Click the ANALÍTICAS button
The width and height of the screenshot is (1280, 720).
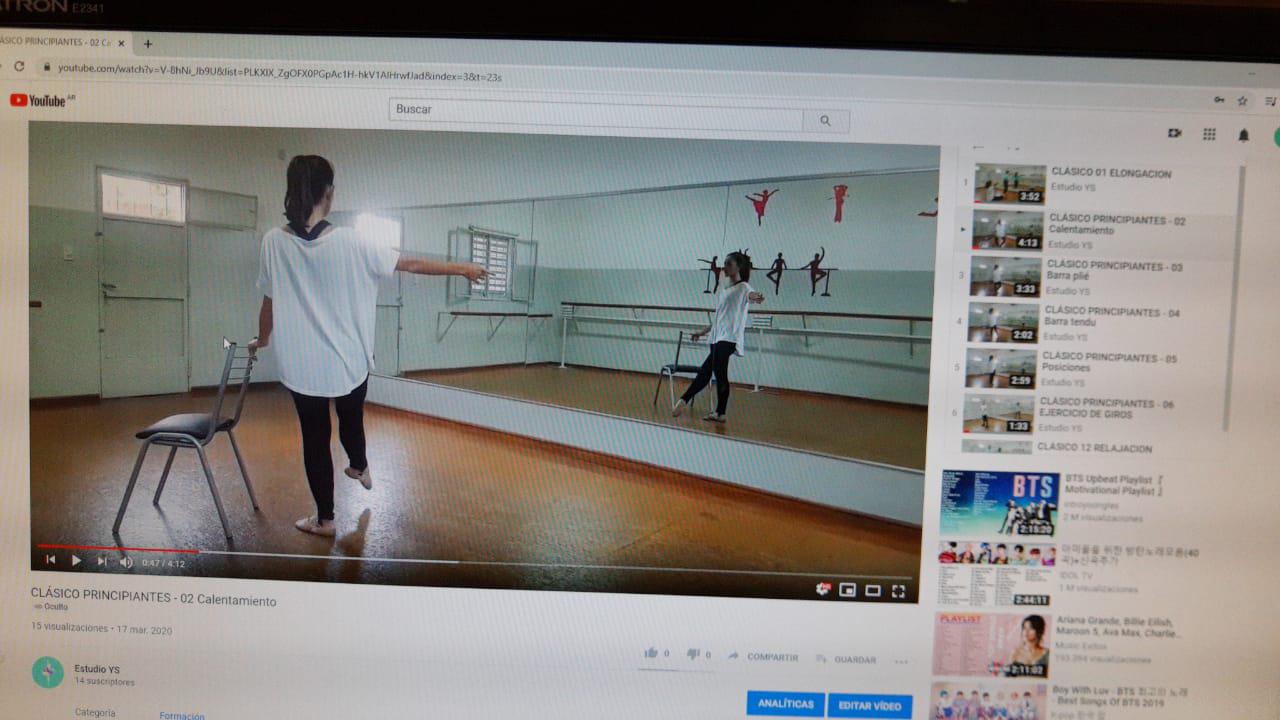coord(785,703)
